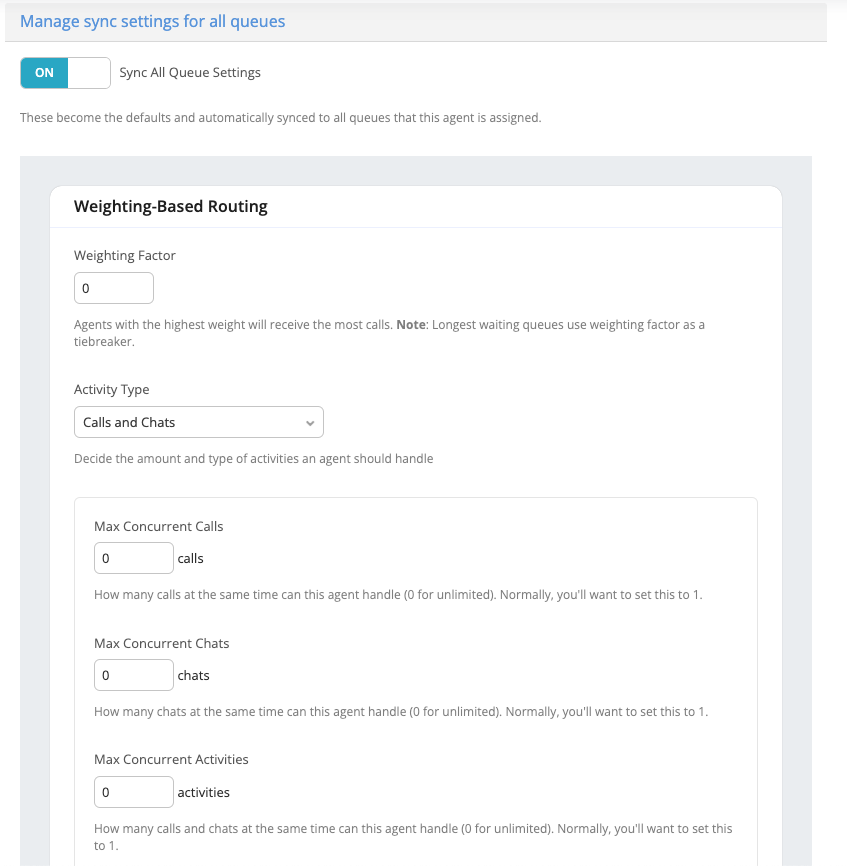Click the Max Concurrent Activities label

[171, 759]
